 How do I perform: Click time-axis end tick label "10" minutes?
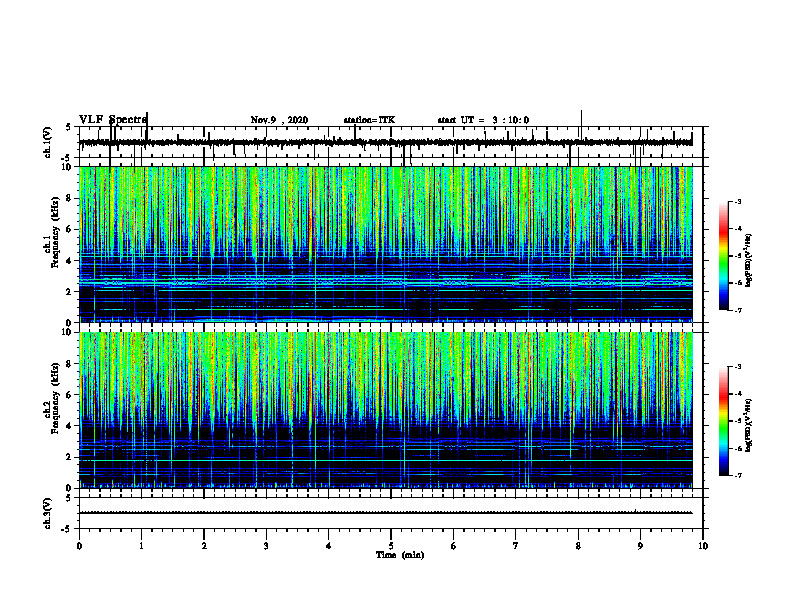click(703, 546)
